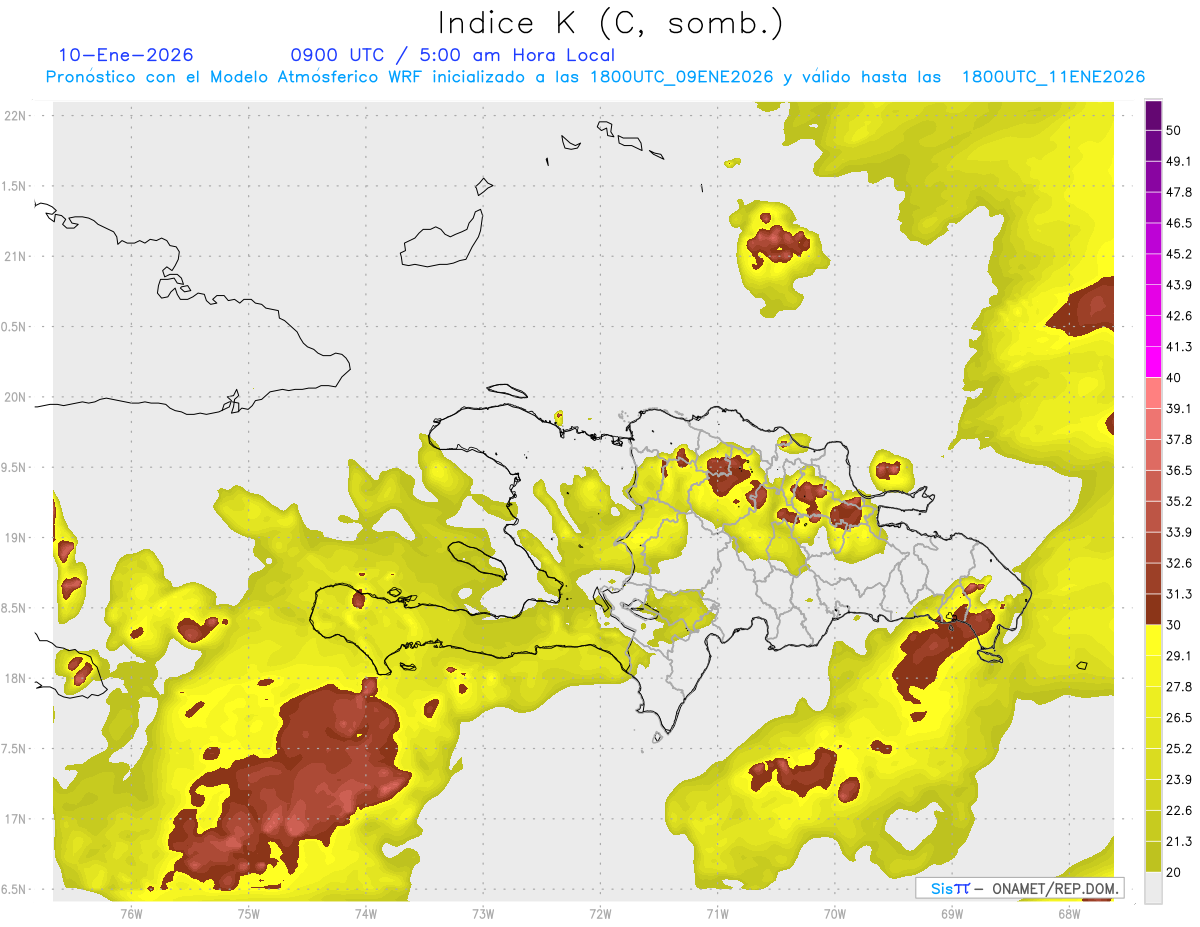The height and width of the screenshot is (927, 1200).
Task: Click the legend value "41.3"
Action: 1178,347
